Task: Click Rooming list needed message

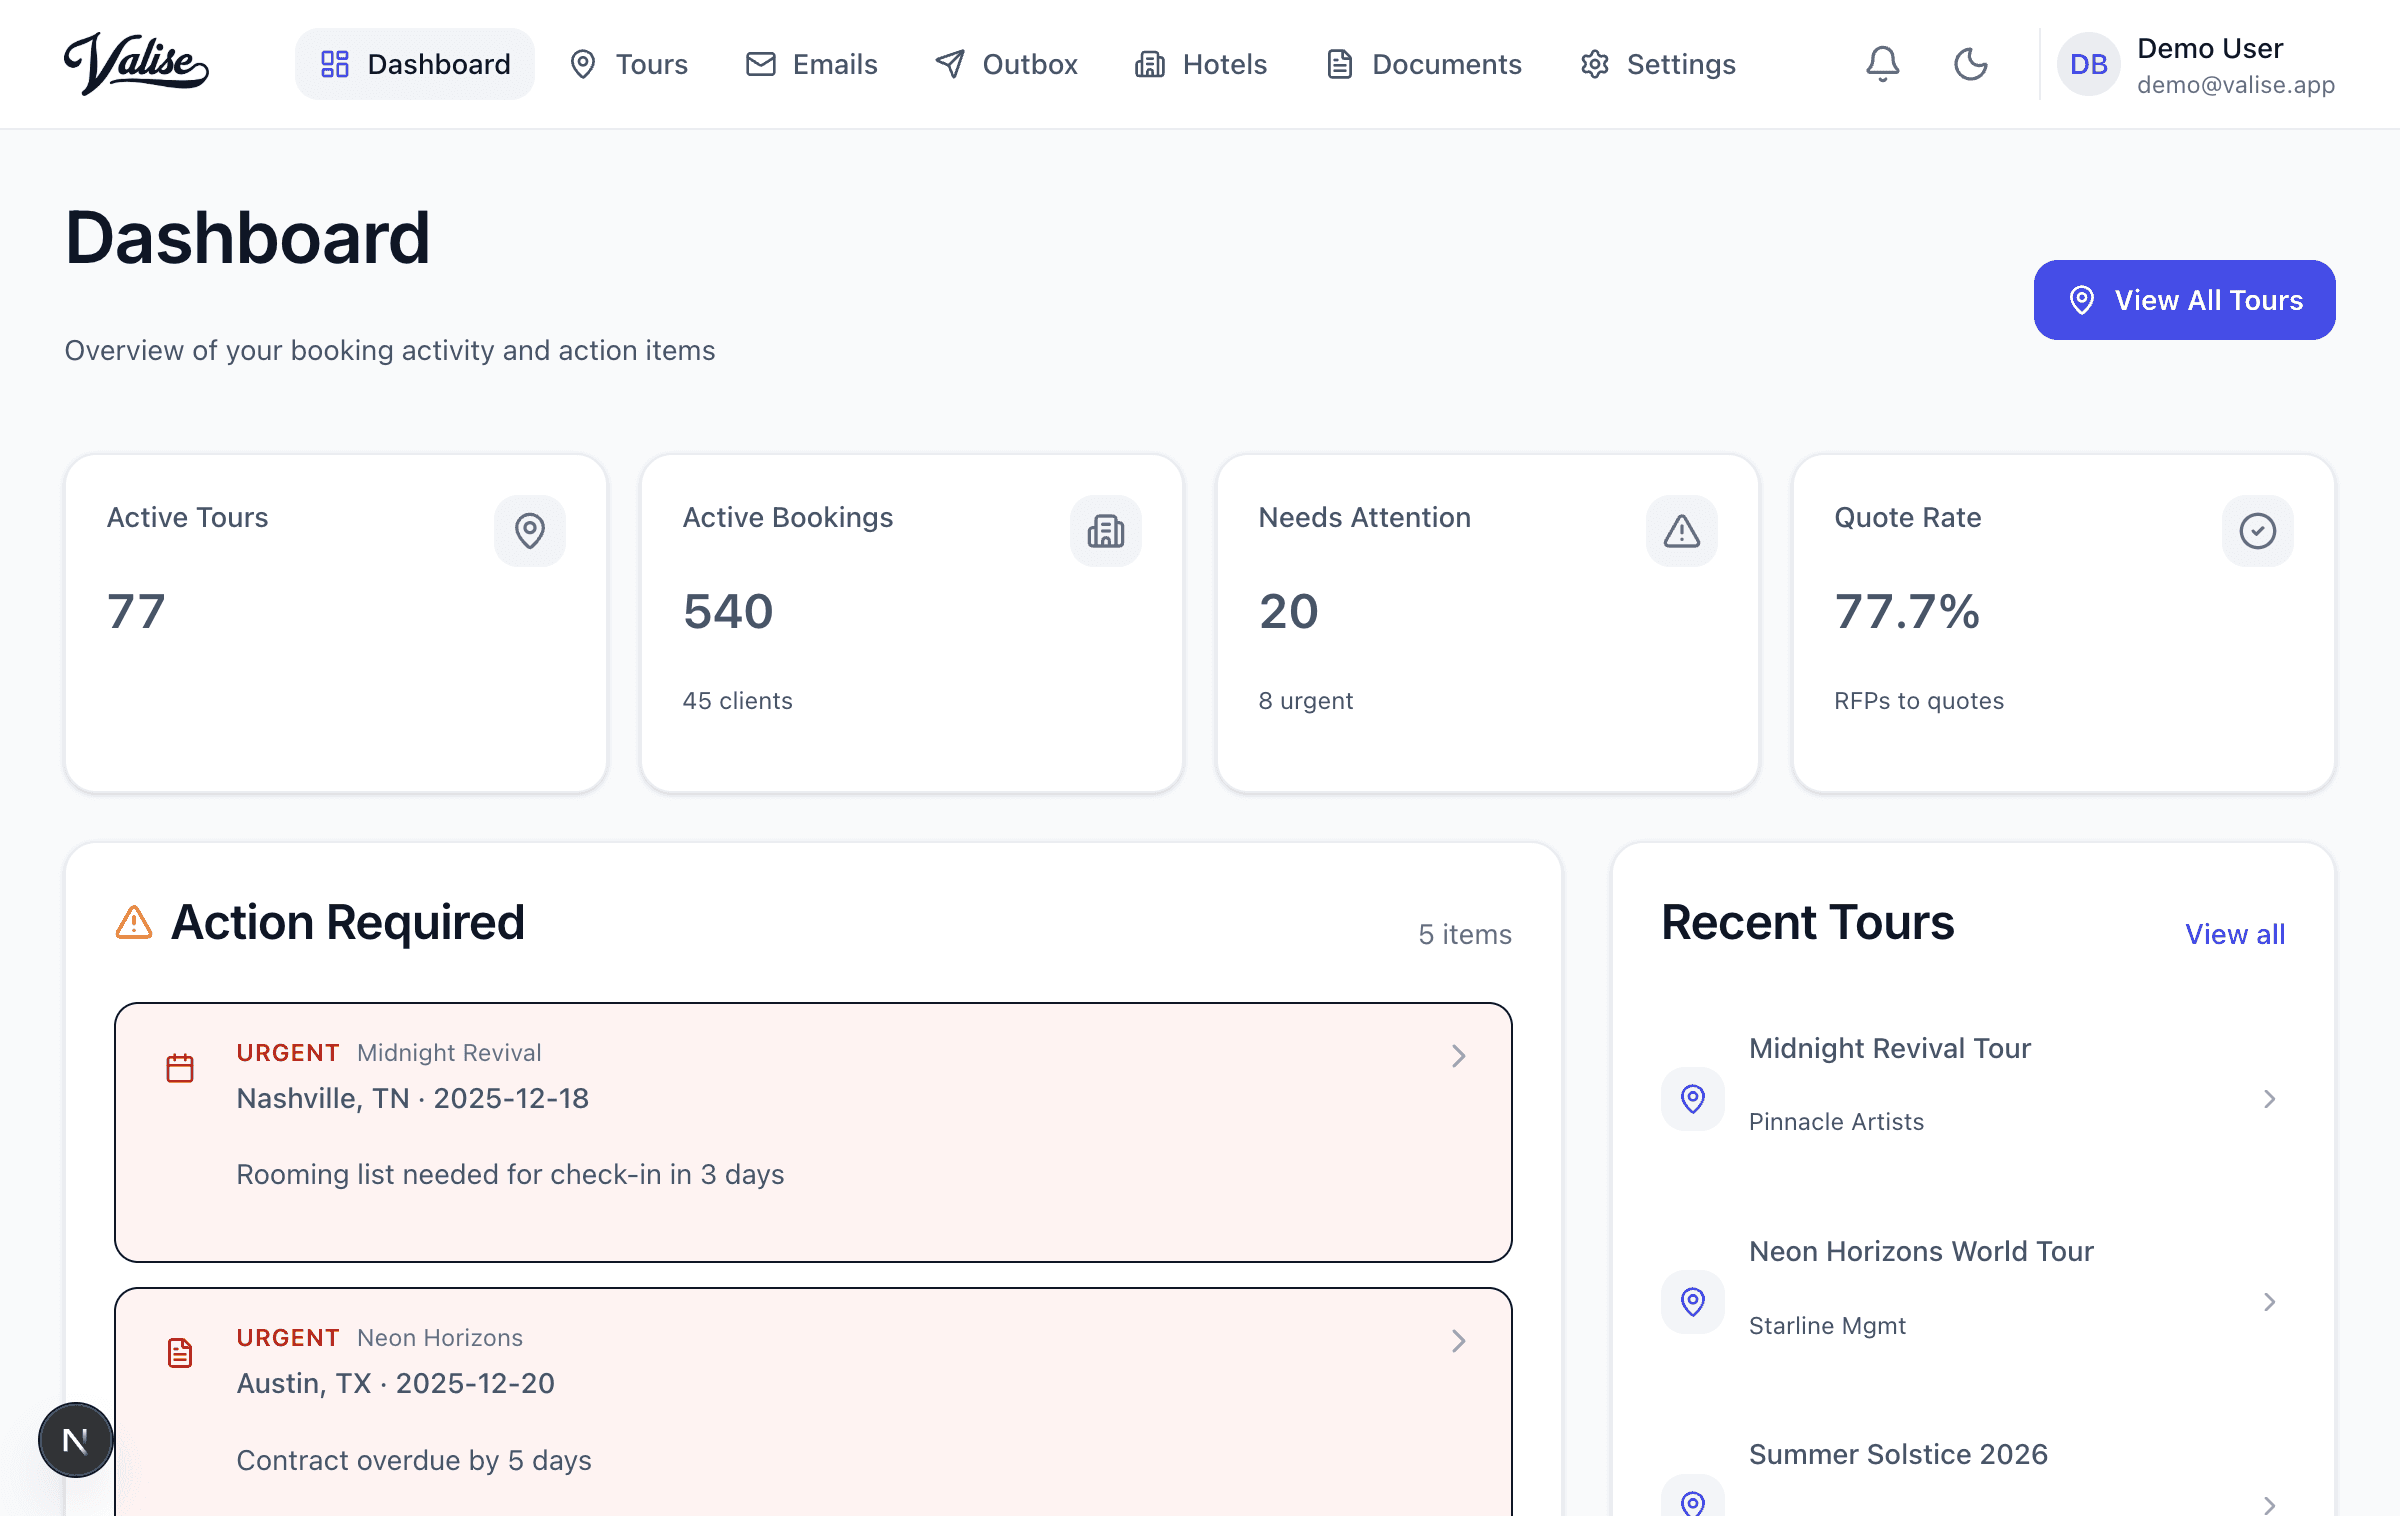Action: tap(510, 1174)
